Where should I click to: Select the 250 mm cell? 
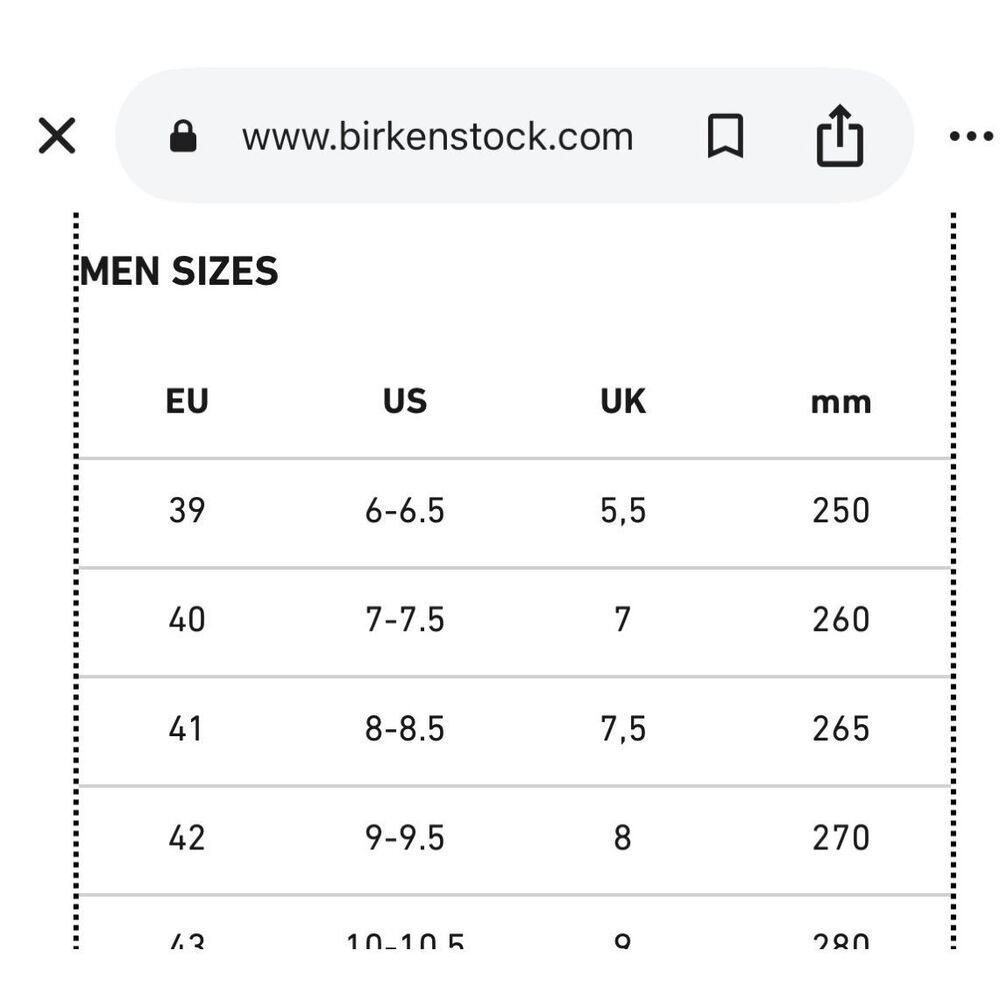841,511
